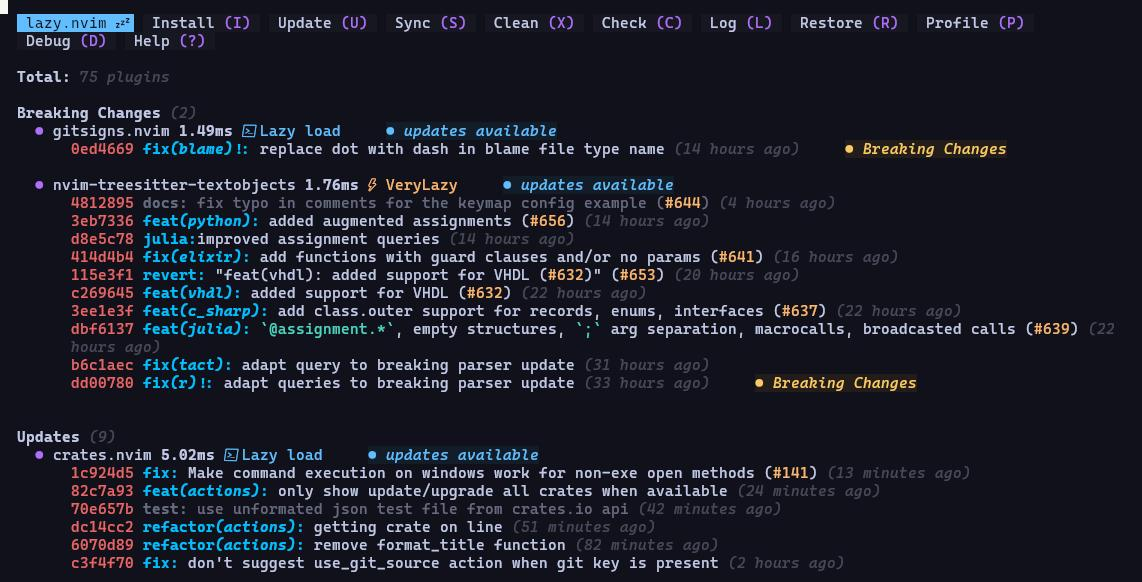Open commit hash 1c924d5
This screenshot has width=1142, height=582.
102,473
